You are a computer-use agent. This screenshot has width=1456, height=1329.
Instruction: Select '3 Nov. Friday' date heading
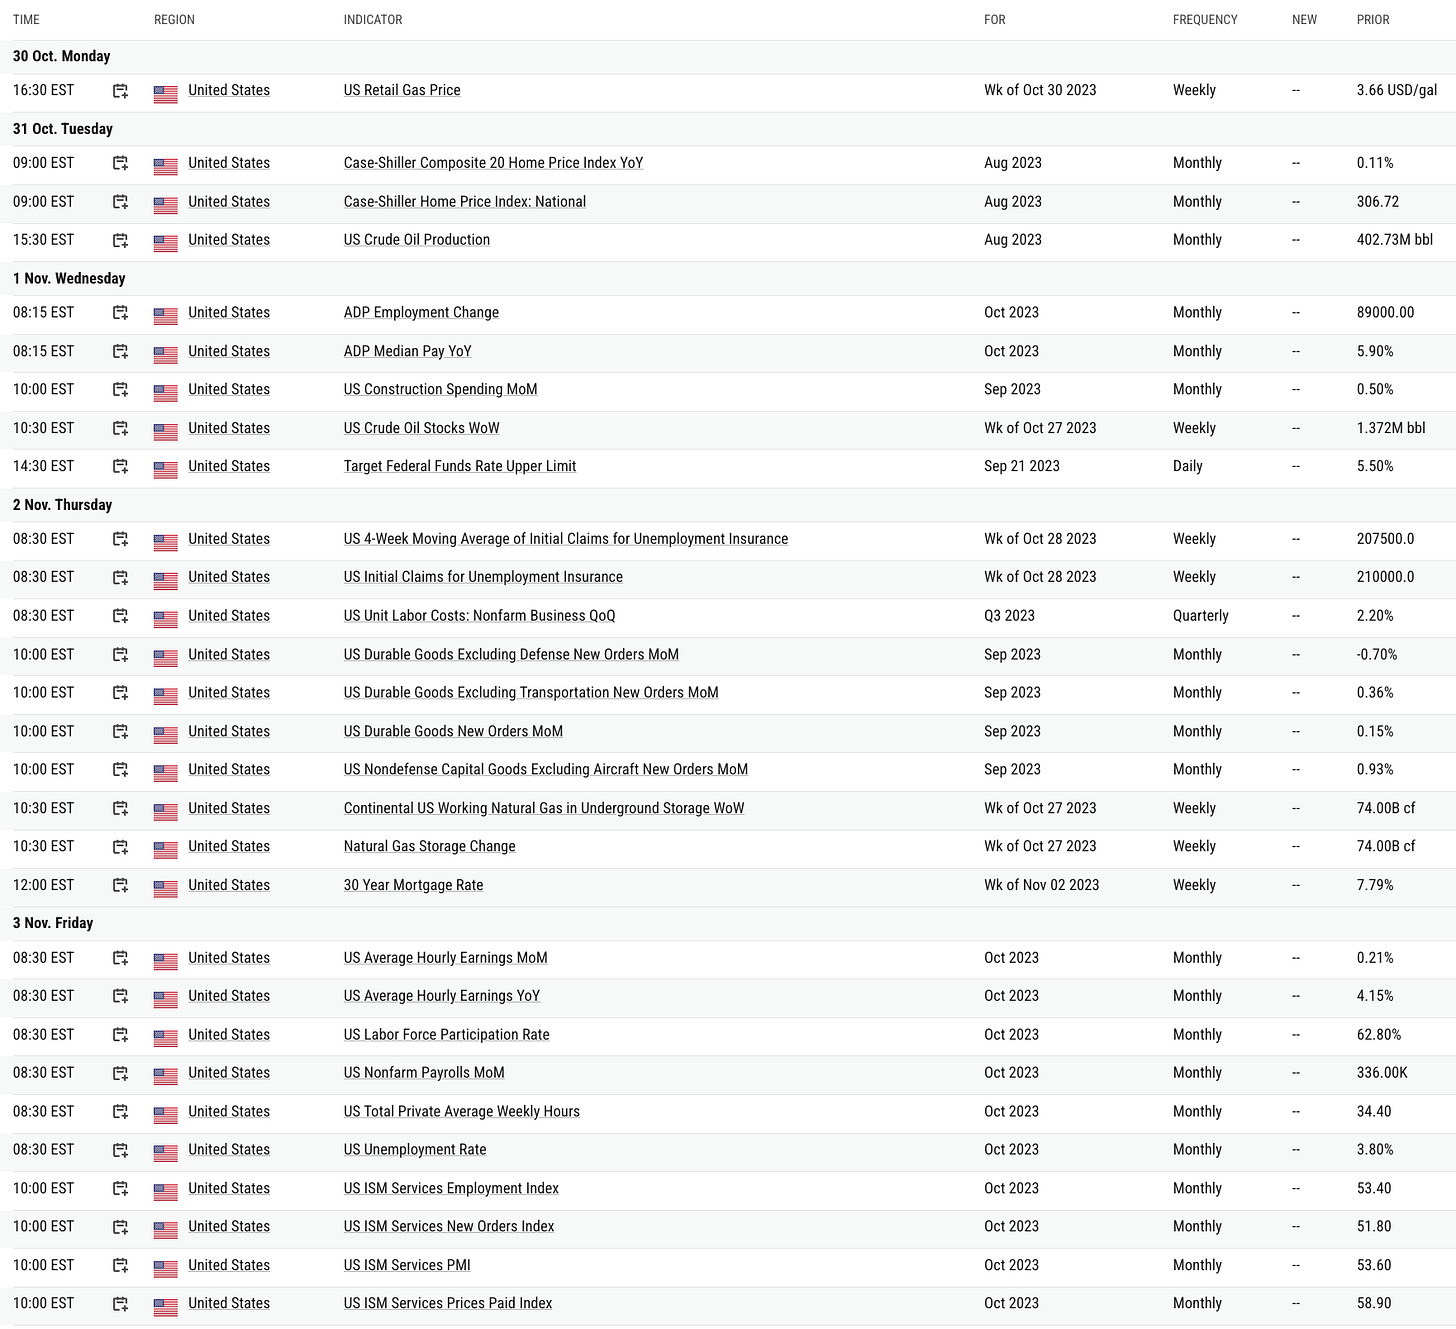coord(53,923)
